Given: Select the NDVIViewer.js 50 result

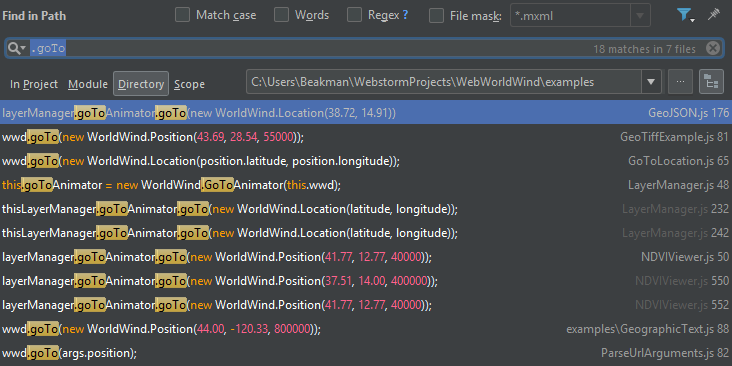Looking at the screenshot, I should pyautogui.click(x=366, y=257).
